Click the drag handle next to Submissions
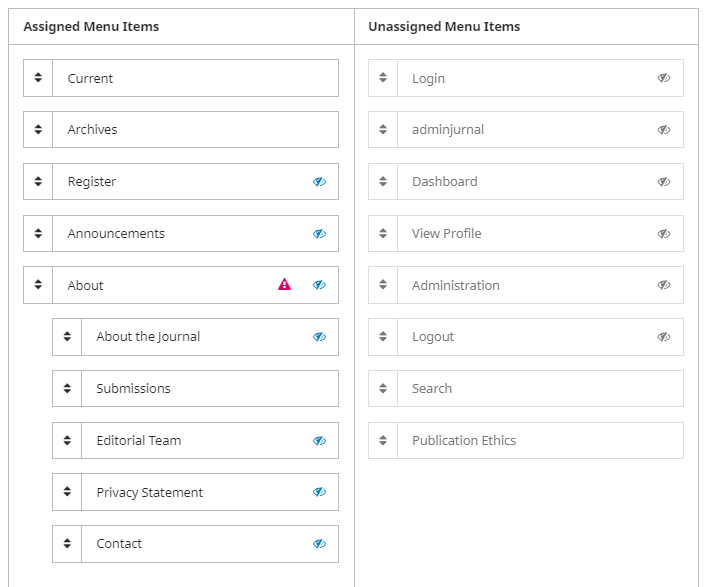 click(67, 389)
